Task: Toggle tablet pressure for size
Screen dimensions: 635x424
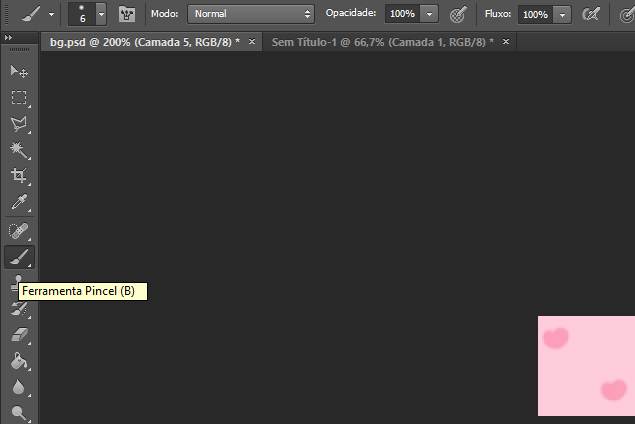Action: click(x=627, y=15)
